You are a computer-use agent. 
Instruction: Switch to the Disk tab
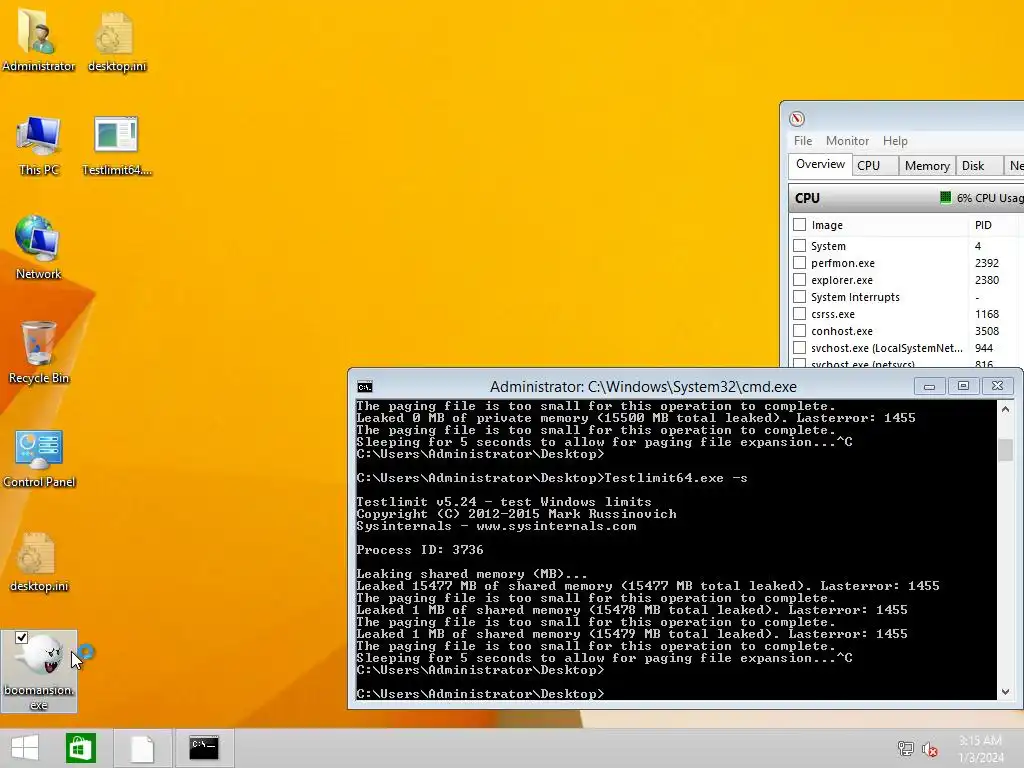coord(978,166)
